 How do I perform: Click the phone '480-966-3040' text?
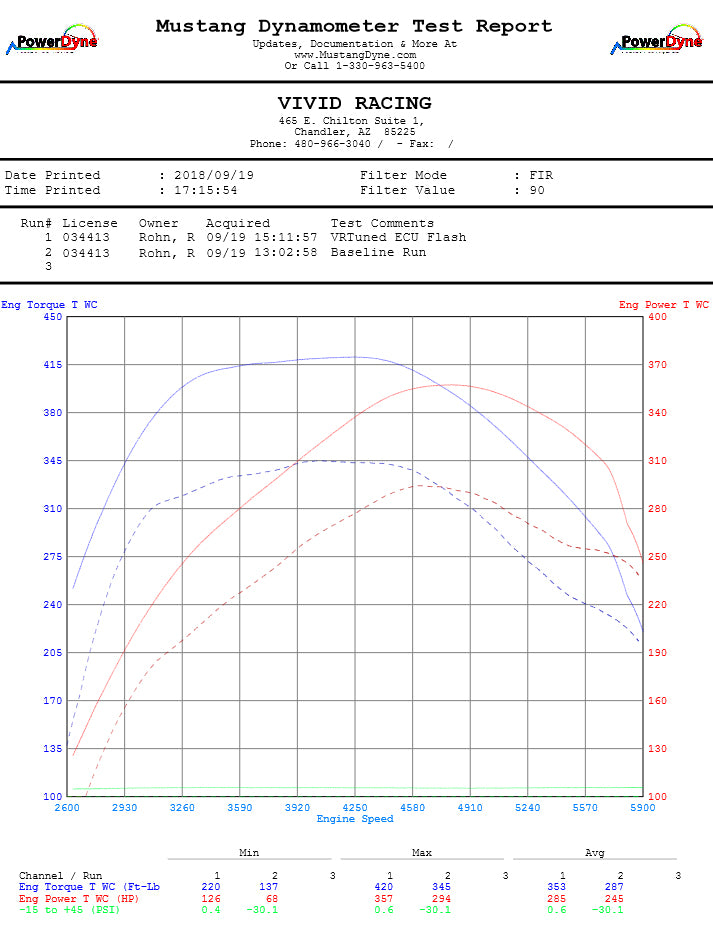click(x=332, y=144)
